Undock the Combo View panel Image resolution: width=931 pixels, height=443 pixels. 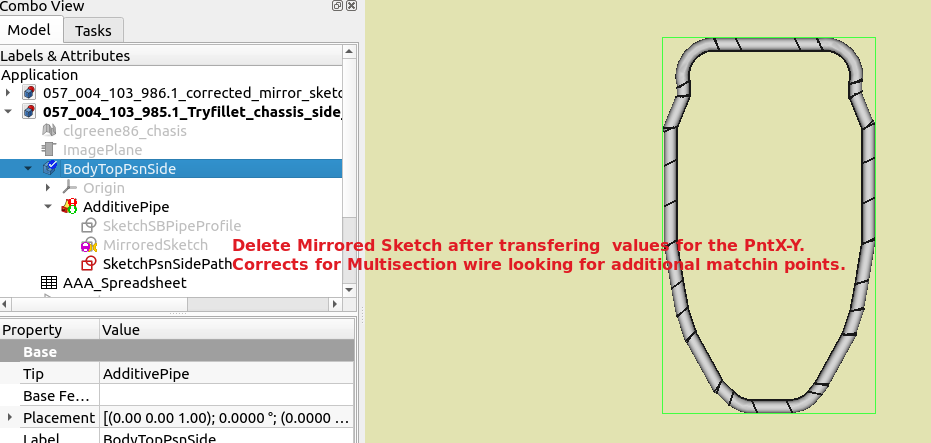click(x=336, y=6)
